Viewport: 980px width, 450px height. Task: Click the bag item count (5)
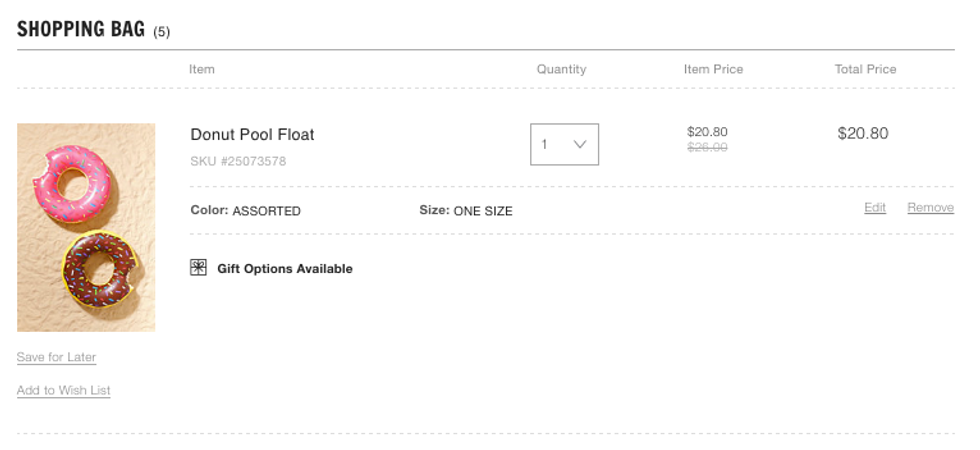[x=161, y=32]
